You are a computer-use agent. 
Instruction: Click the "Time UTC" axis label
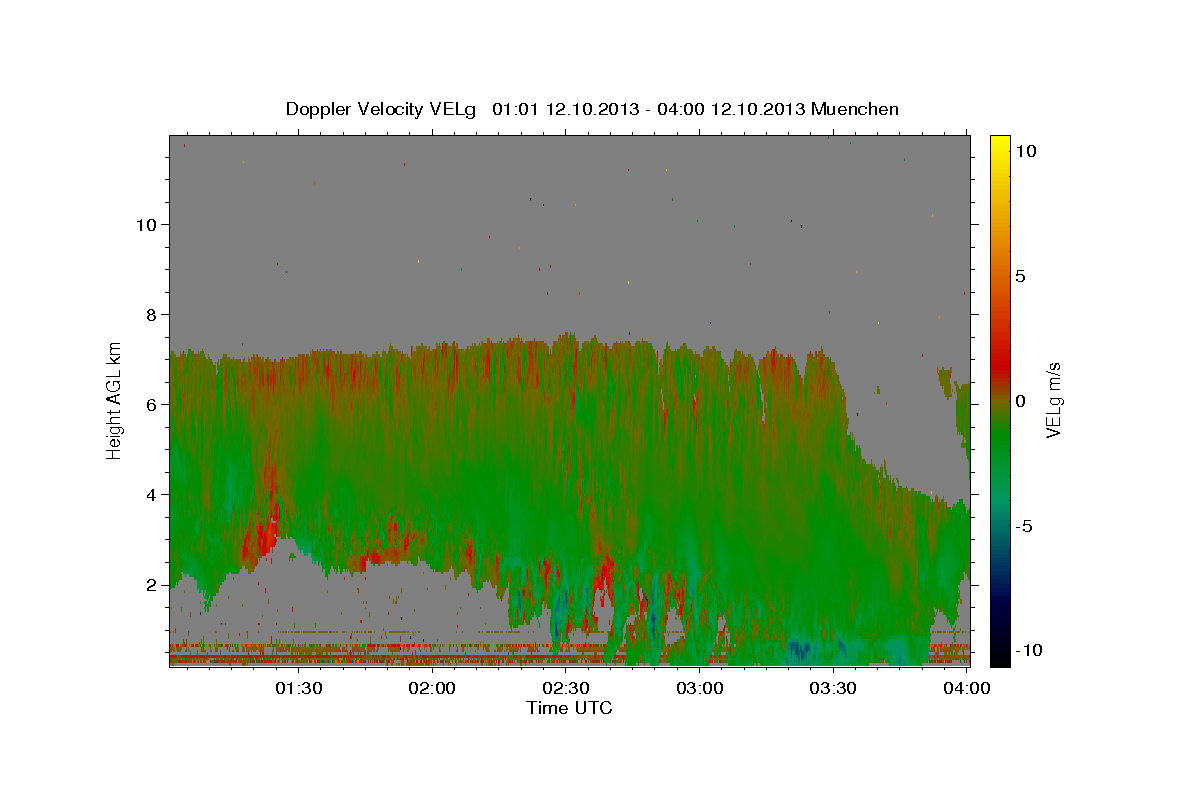point(569,708)
